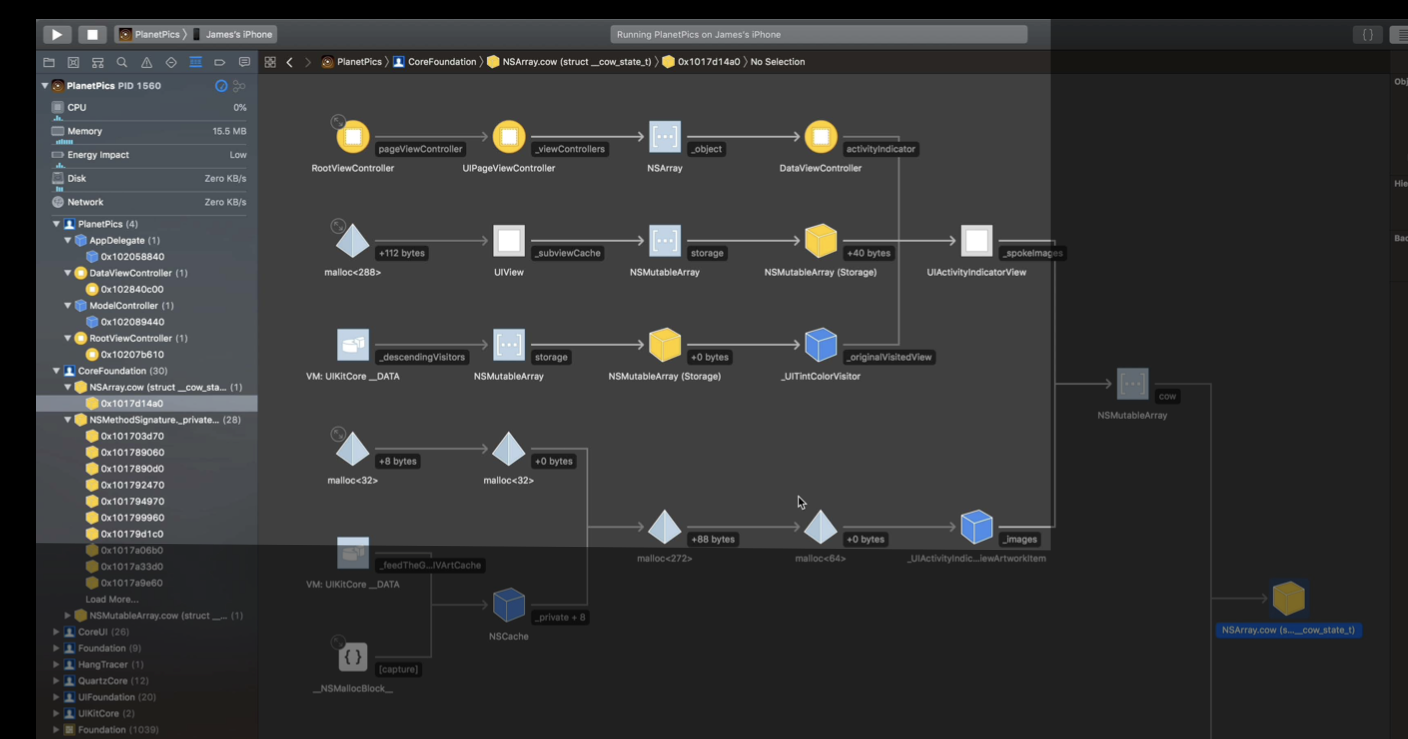Click NSArray.cow (struct __cow_state_t) breadcrumb
The width and height of the screenshot is (1408, 739).
[569, 62]
